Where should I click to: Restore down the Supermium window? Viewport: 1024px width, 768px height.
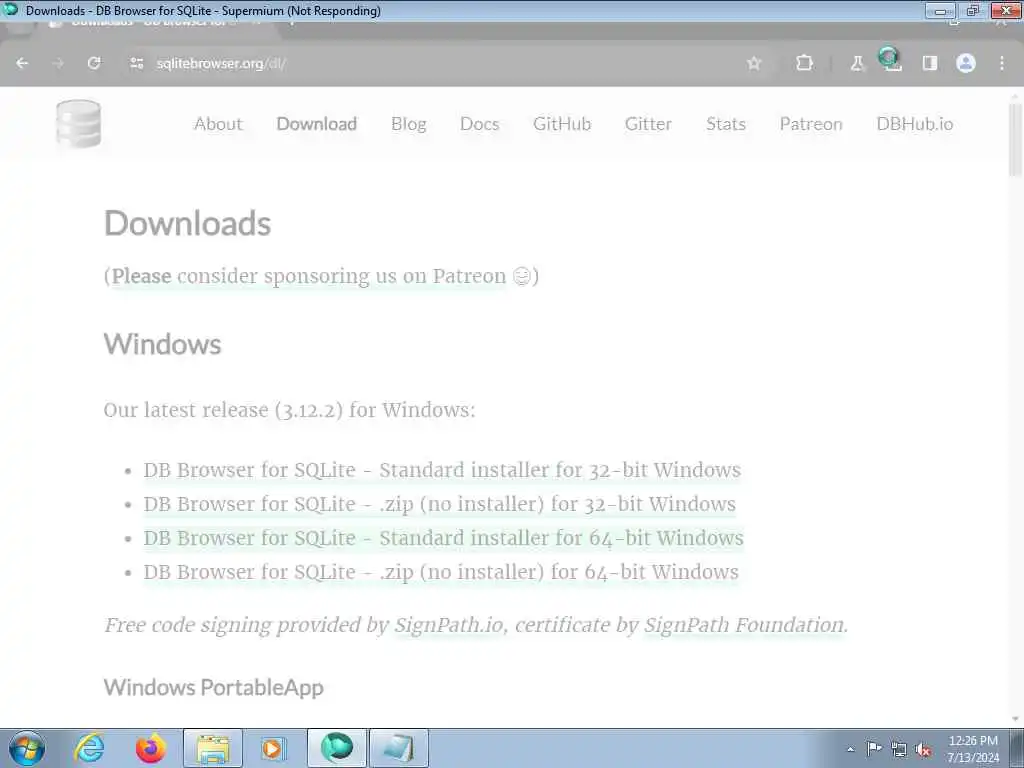click(973, 10)
